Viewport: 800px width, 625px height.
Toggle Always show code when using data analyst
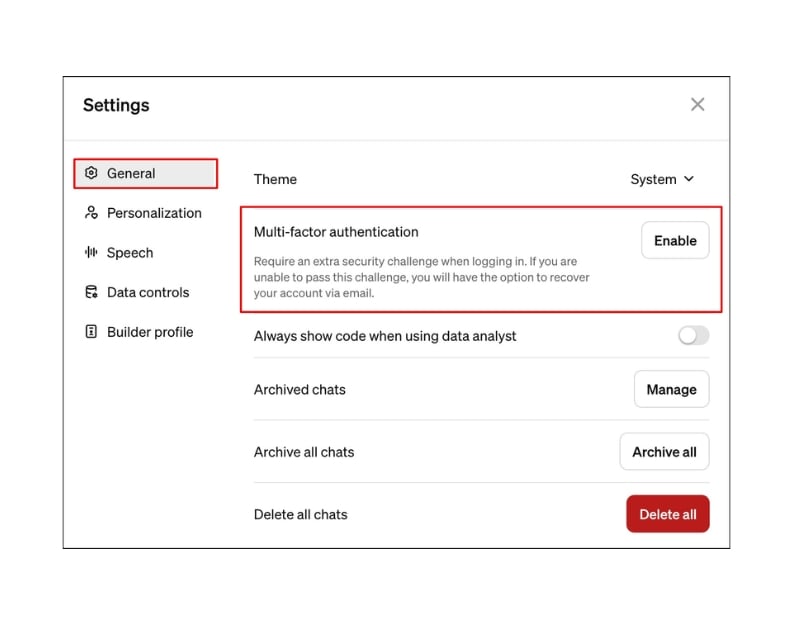point(693,335)
